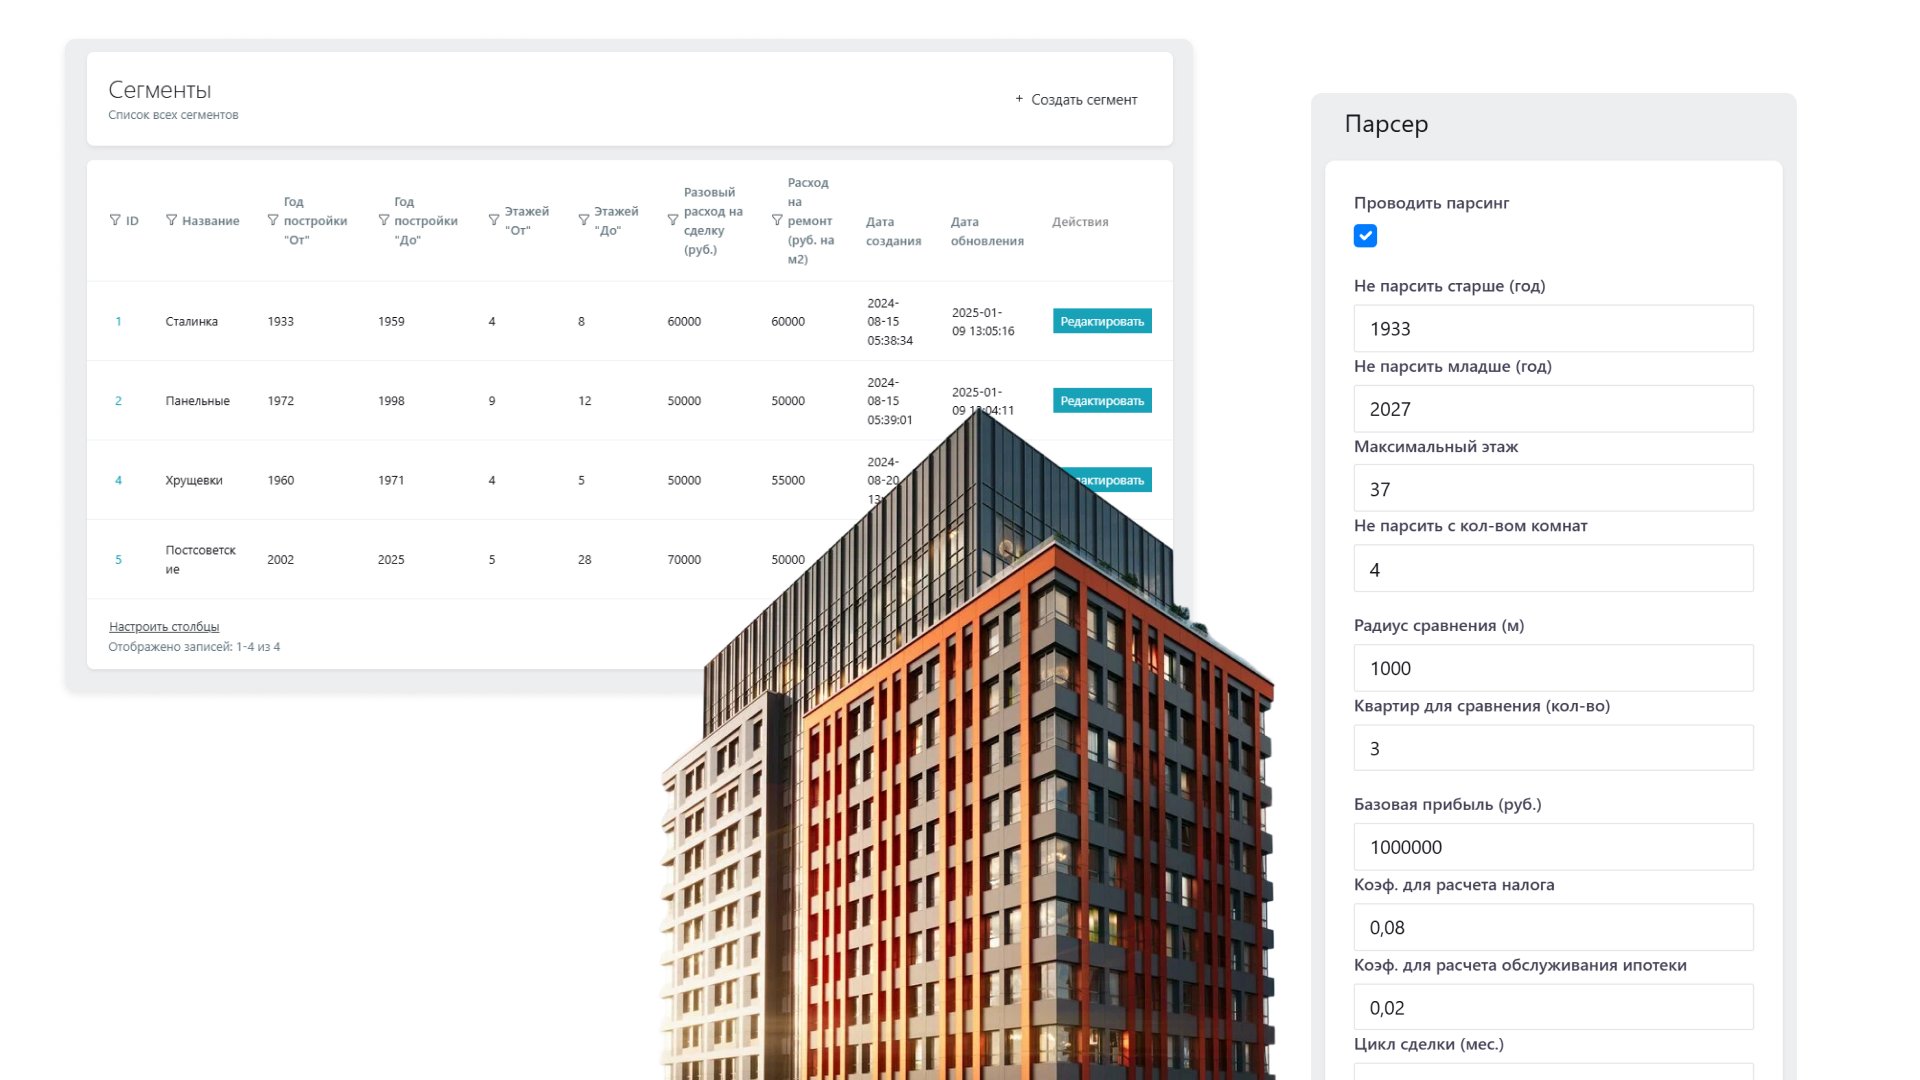Open filter for Год постройки "От" column
Screen dimensions: 1920x1080
tap(273, 220)
